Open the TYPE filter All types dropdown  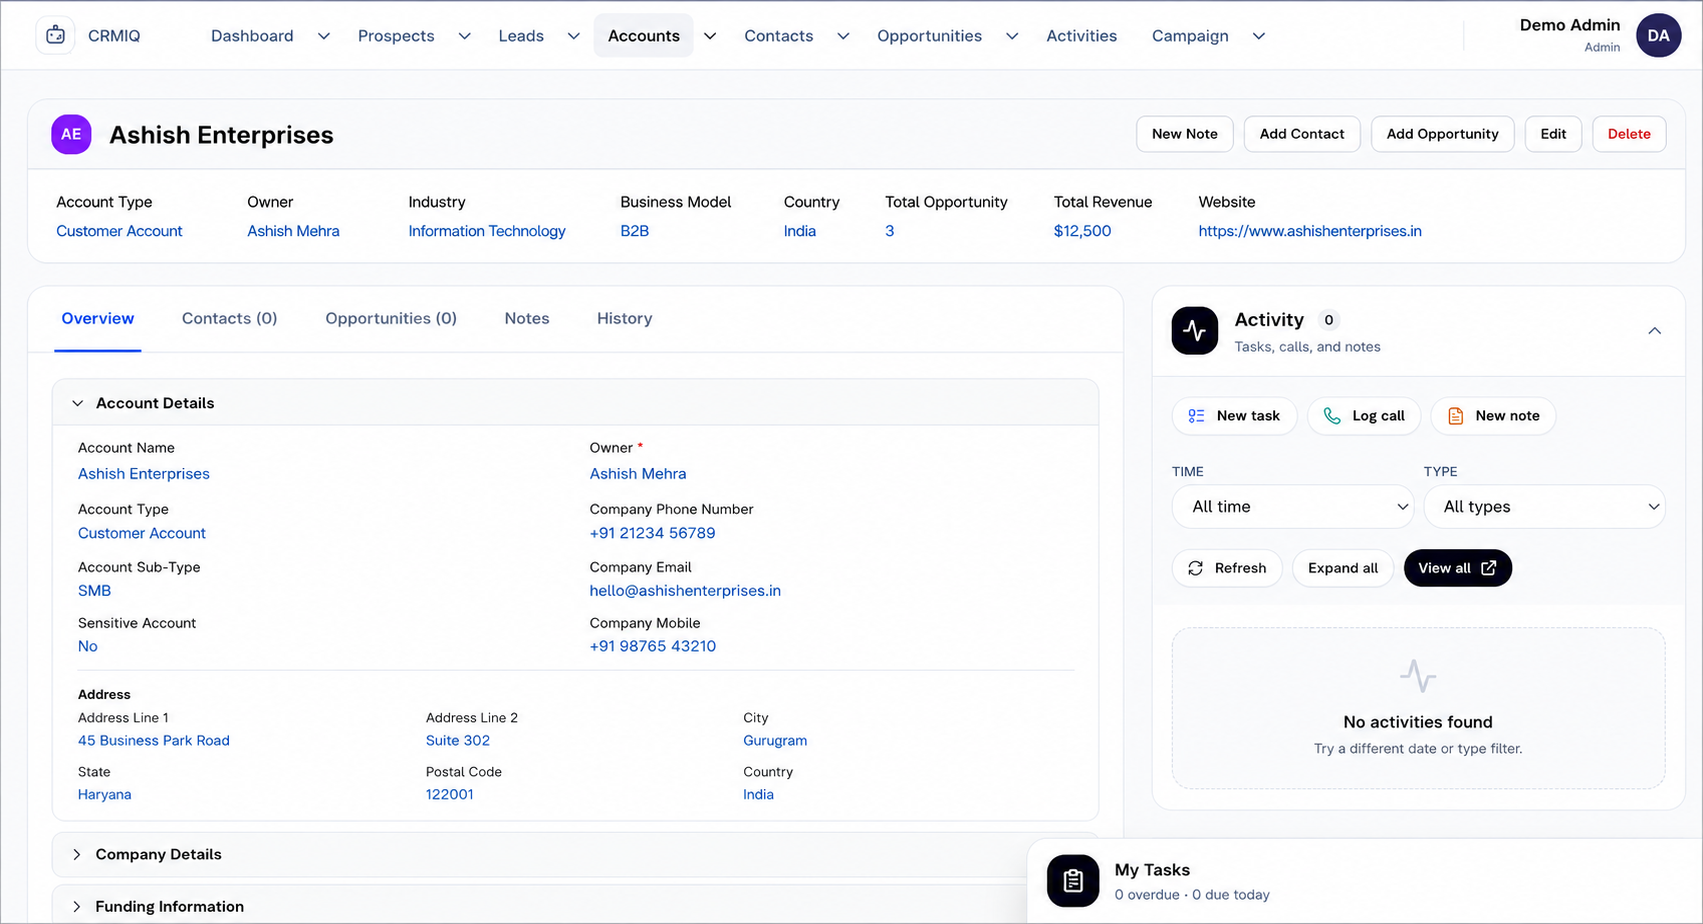coord(1545,507)
